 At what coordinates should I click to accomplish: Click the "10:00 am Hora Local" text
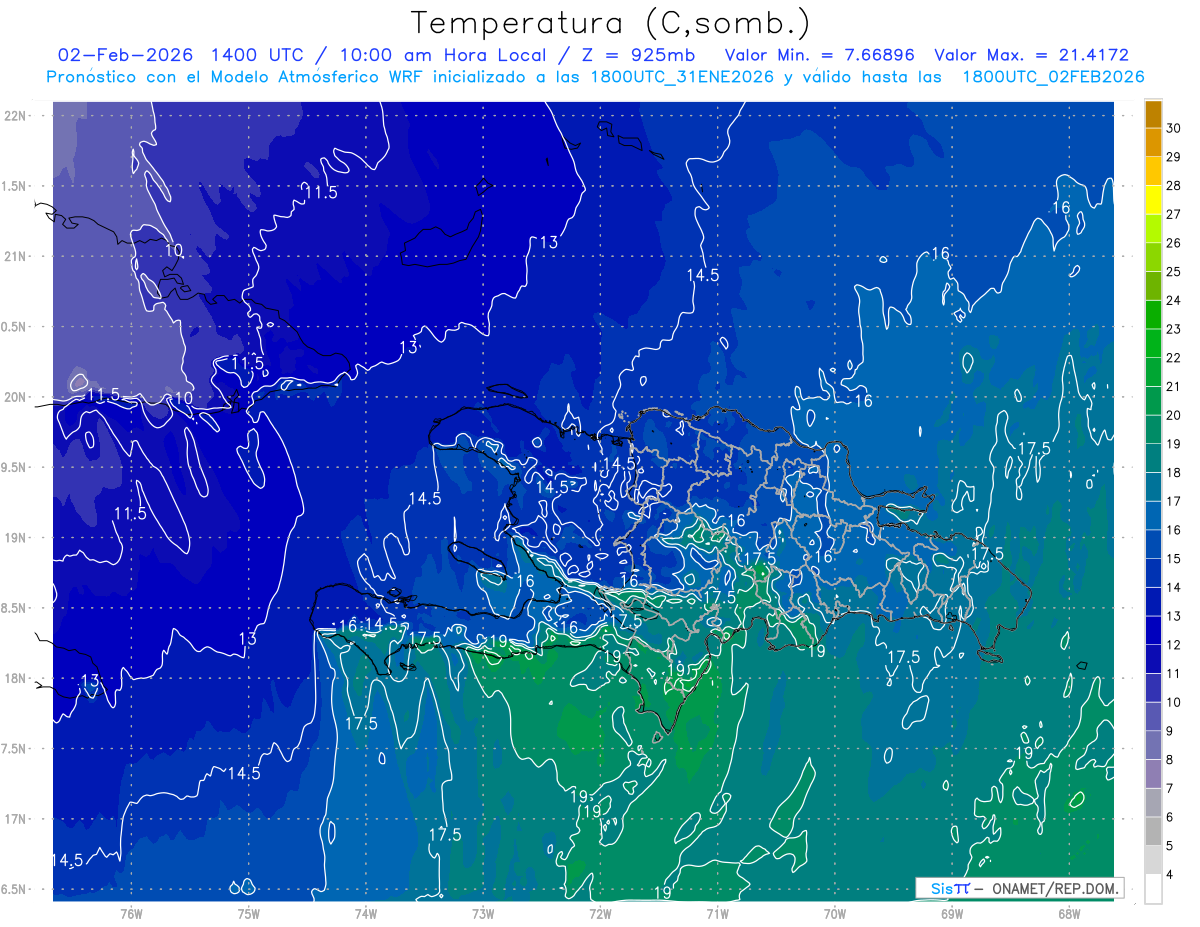[x=442, y=55]
